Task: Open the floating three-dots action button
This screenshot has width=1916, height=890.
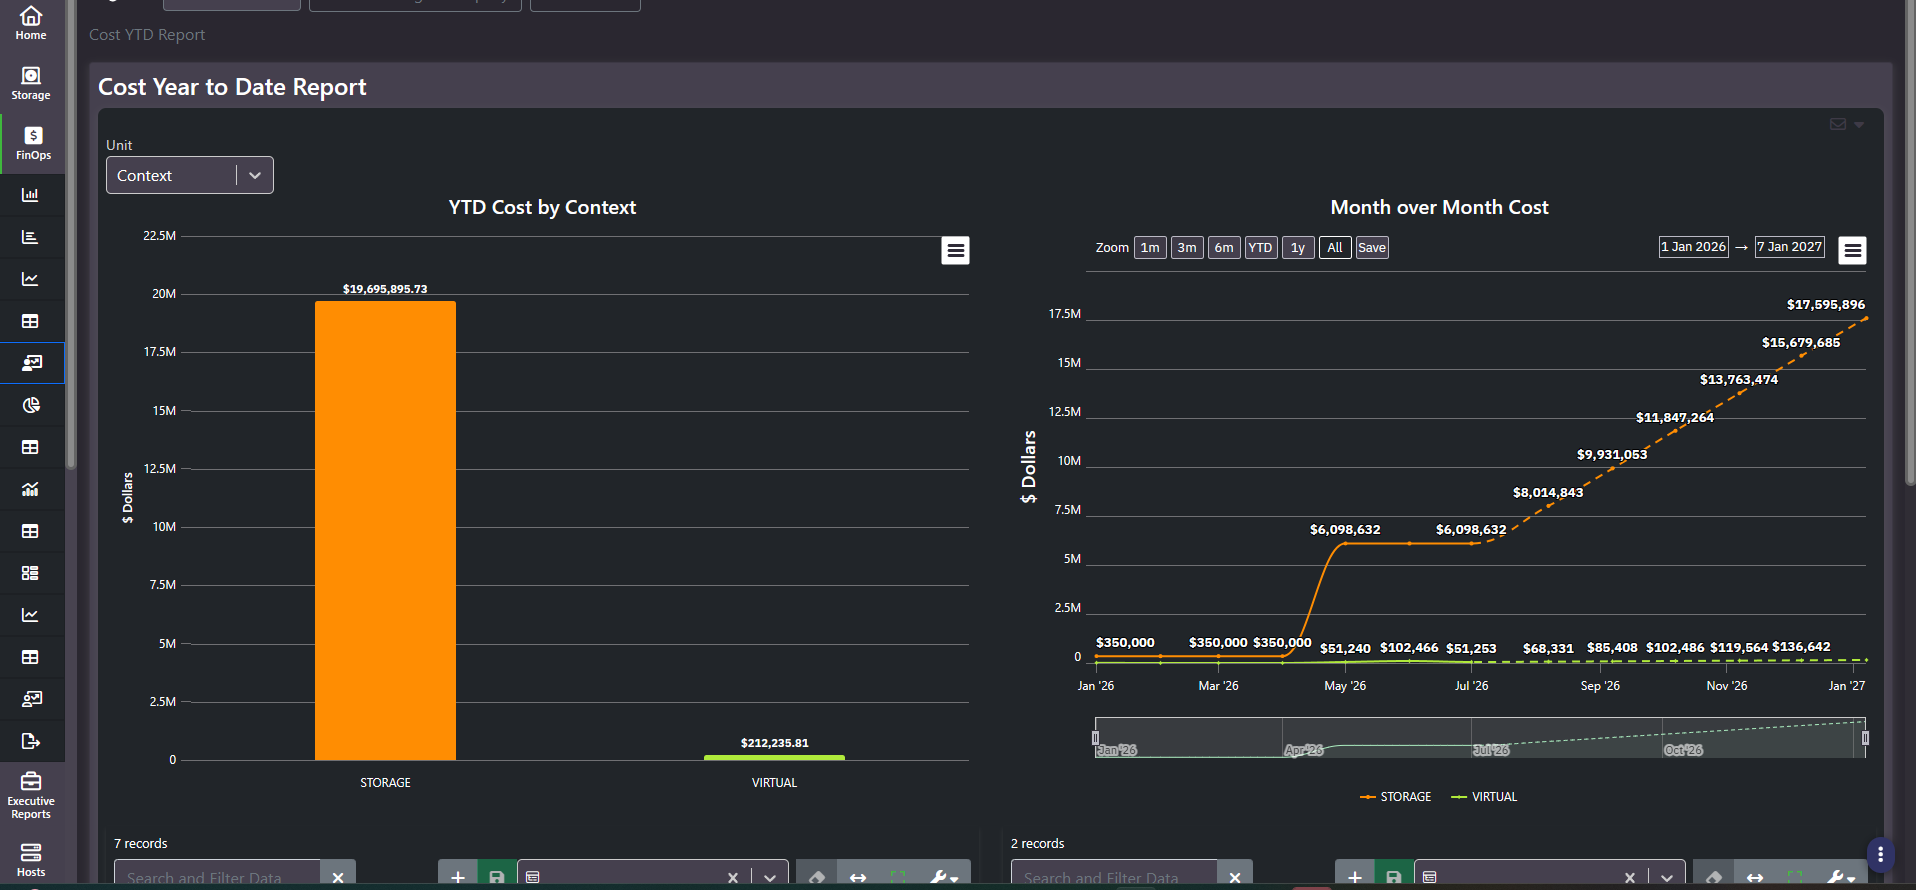Action: click(x=1880, y=855)
